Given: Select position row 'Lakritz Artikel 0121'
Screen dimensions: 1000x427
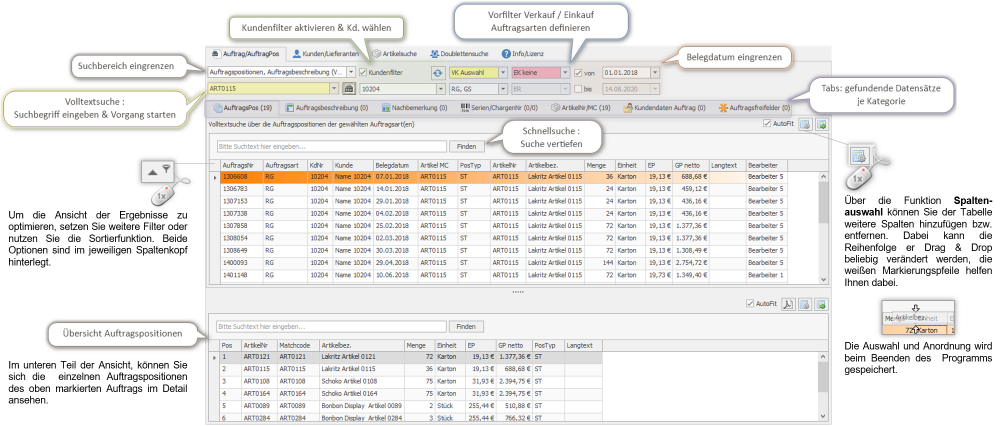Looking at the screenshot, I should pos(411,357).
